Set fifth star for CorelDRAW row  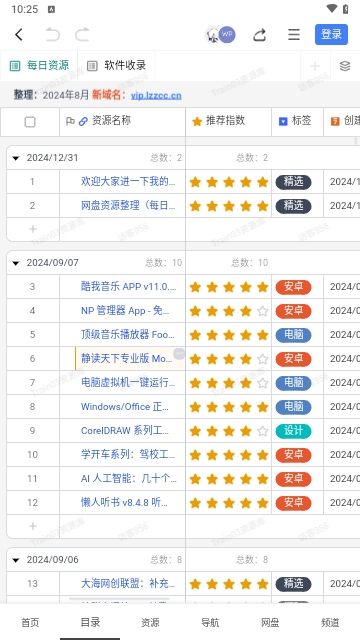coord(263,431)
